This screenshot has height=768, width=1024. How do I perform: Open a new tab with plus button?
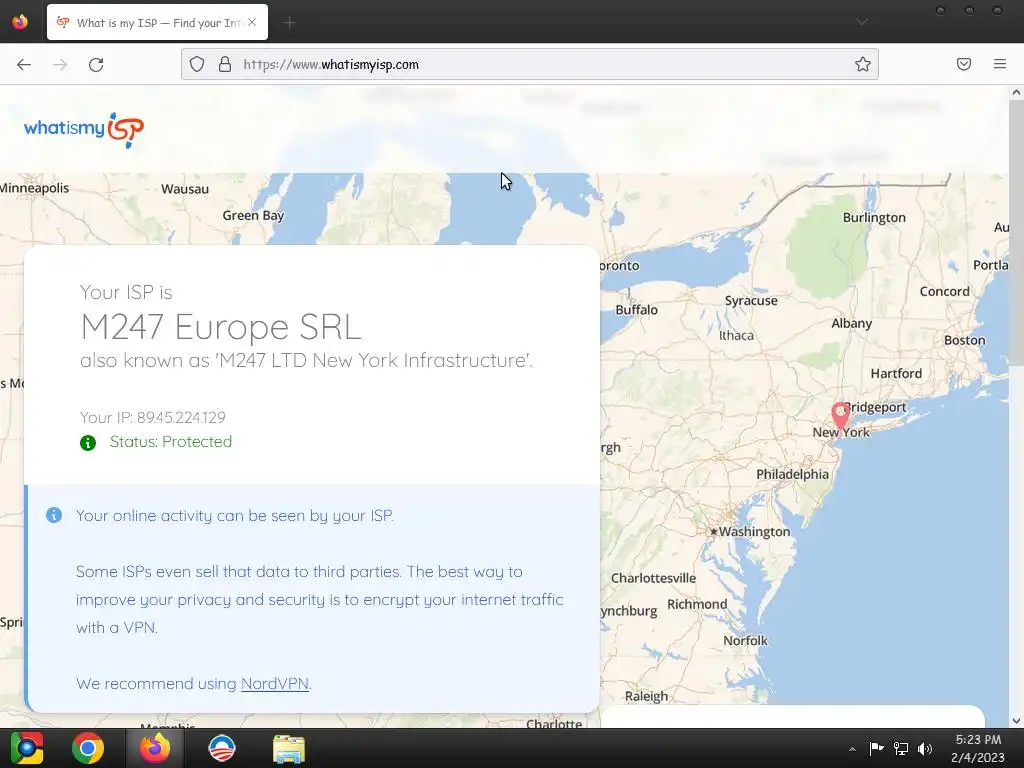(x=290, y=23)
